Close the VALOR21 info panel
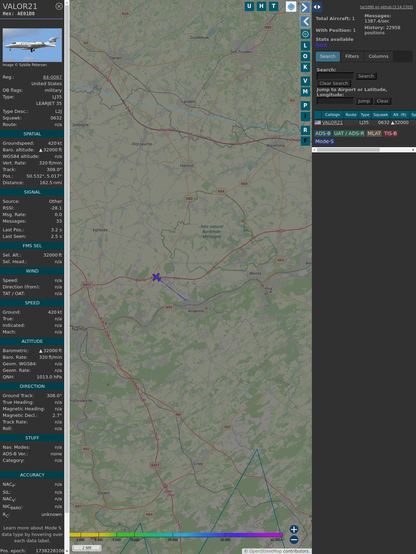Image resolution: width=416 pixels, height=554 pixels. [x=59, y=6]
